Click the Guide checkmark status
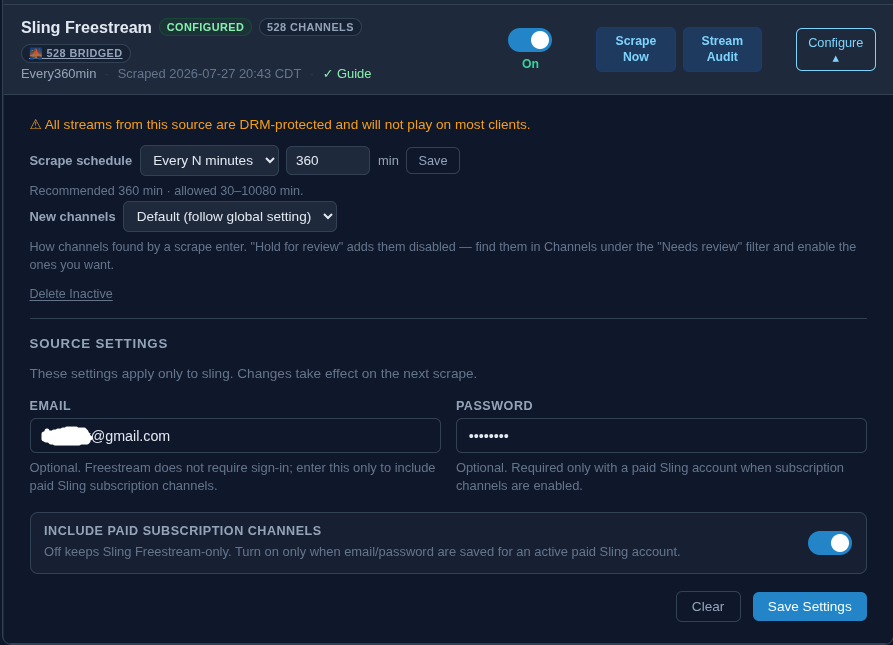 (347, 73)
